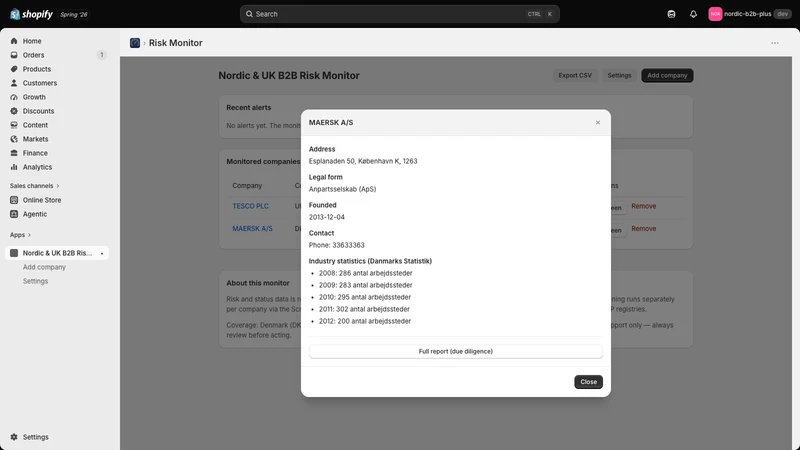The image size is (800, 450).
Task: Click the Risk Monitor app icon in sidebar
Action: pyautogui.click(x=14, y=253)
